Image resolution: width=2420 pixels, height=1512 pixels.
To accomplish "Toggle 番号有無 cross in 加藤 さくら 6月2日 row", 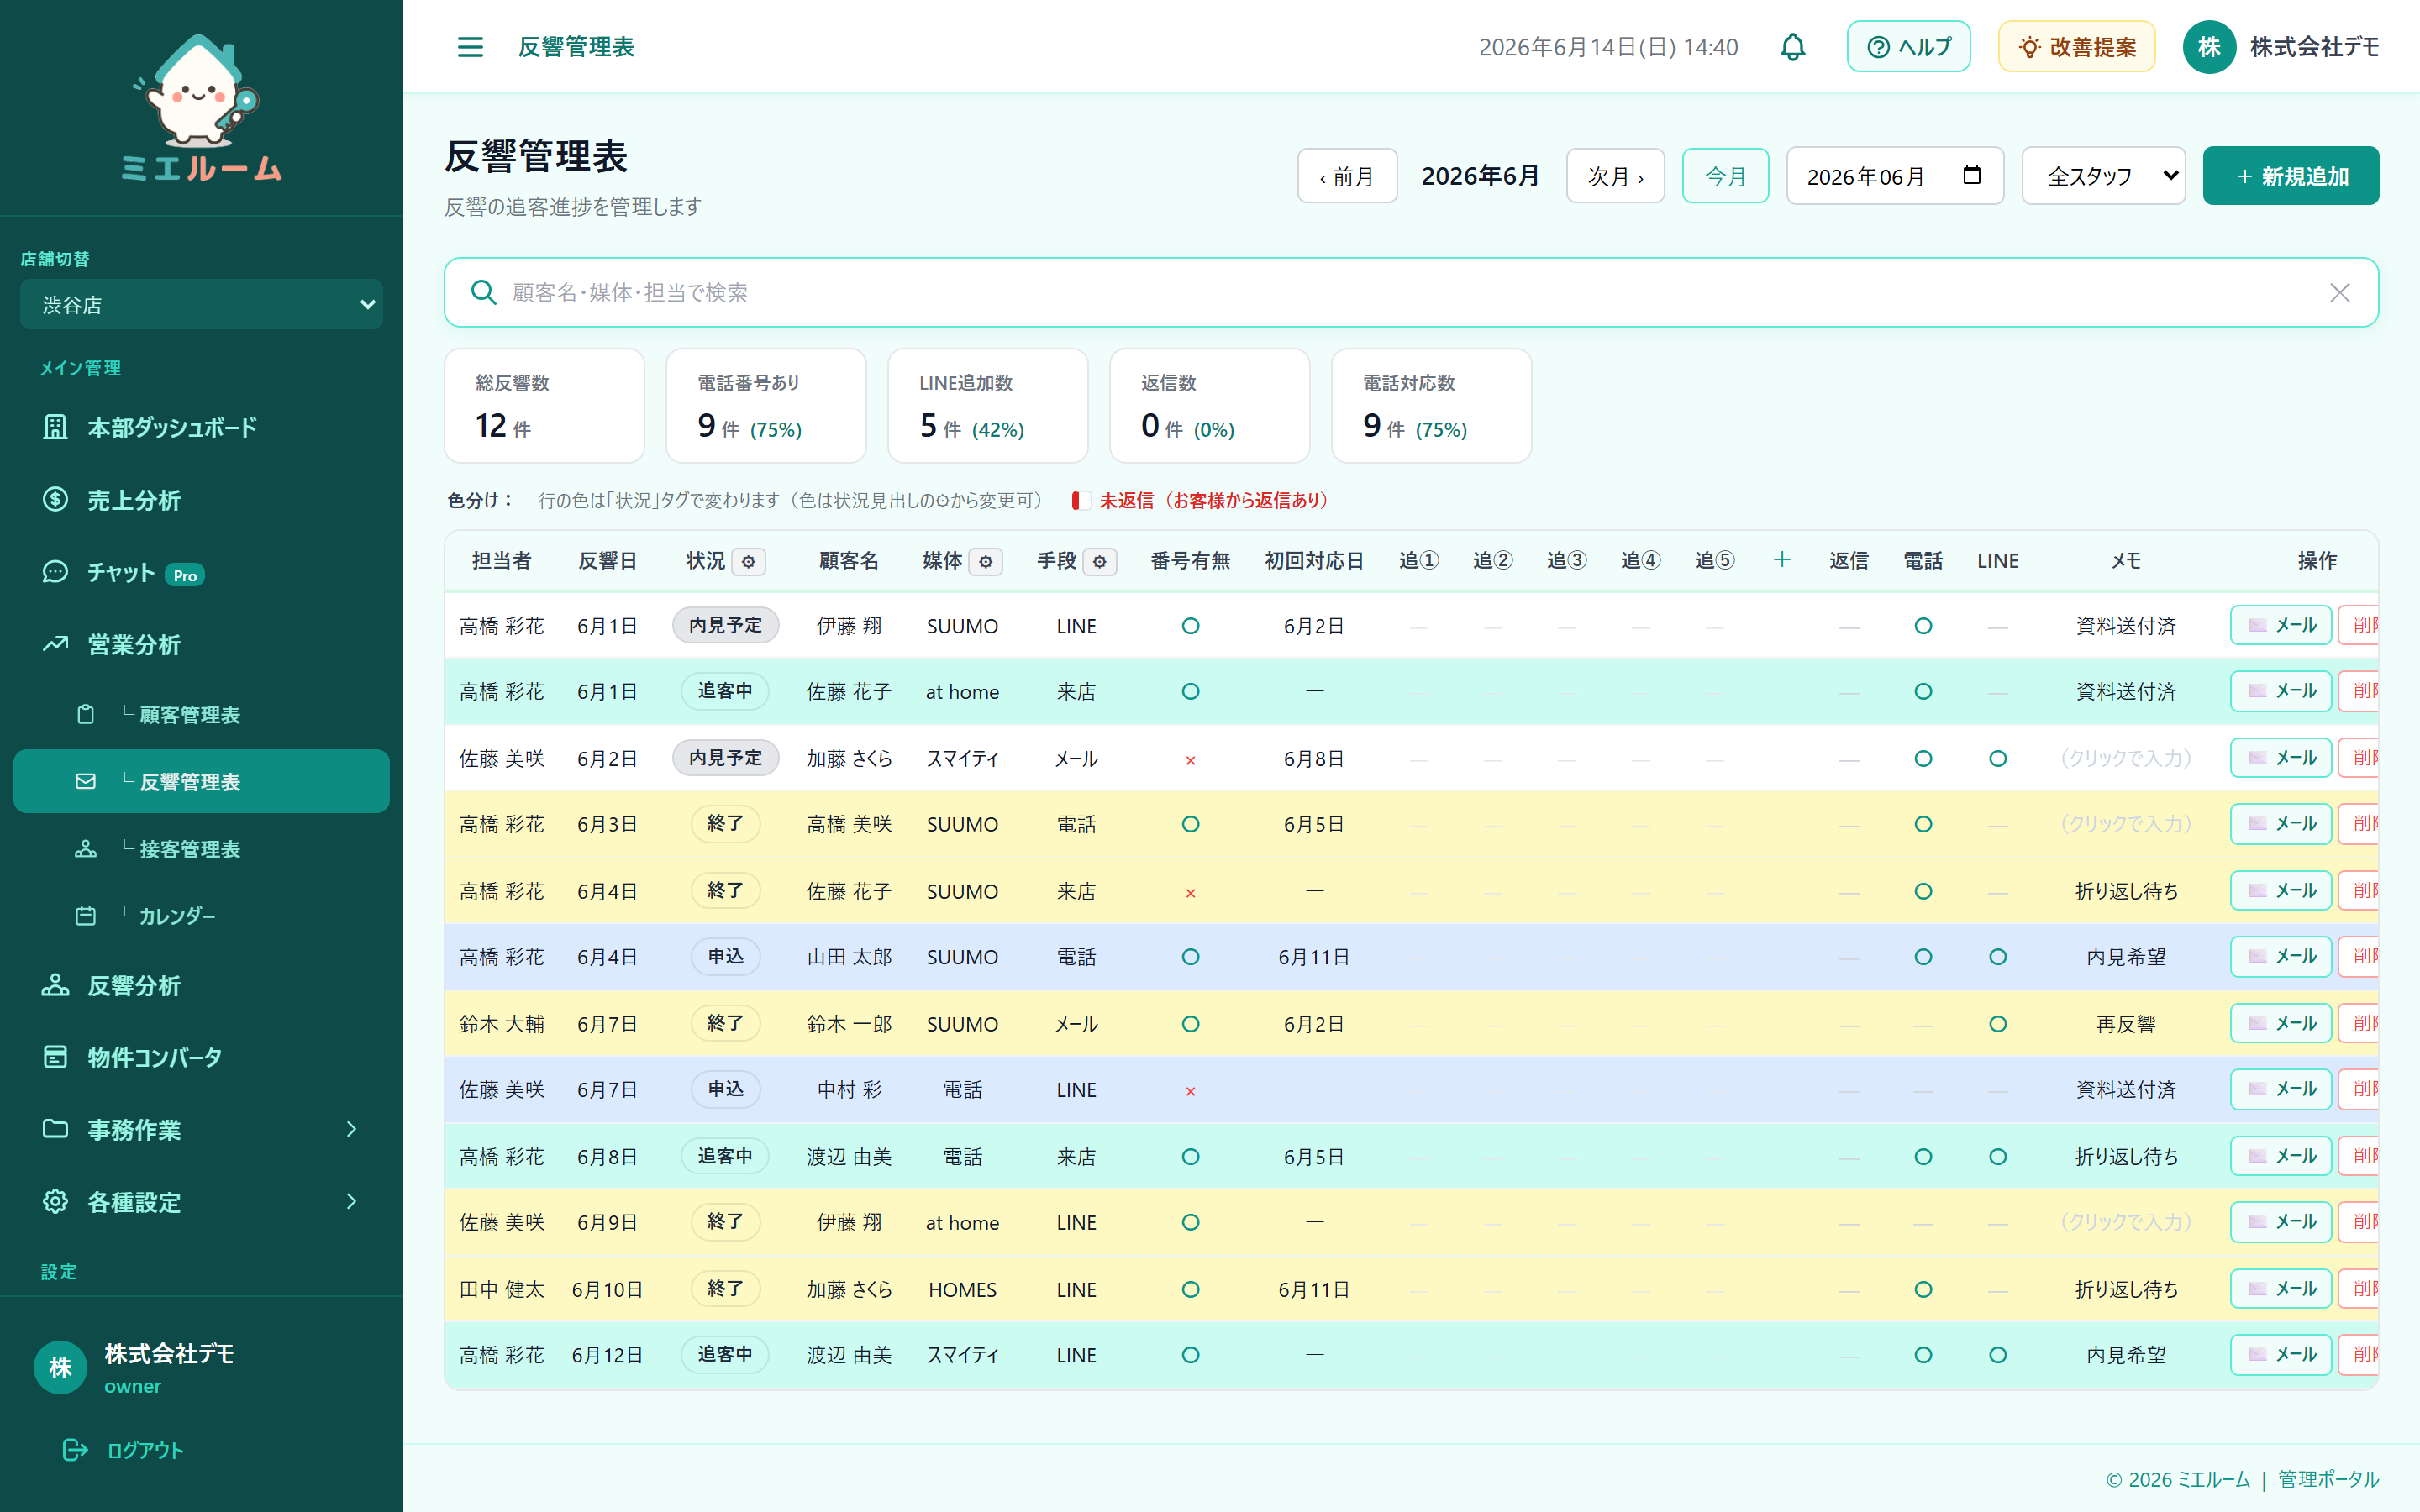I will pyautogui.click(x=1190, y=760).
